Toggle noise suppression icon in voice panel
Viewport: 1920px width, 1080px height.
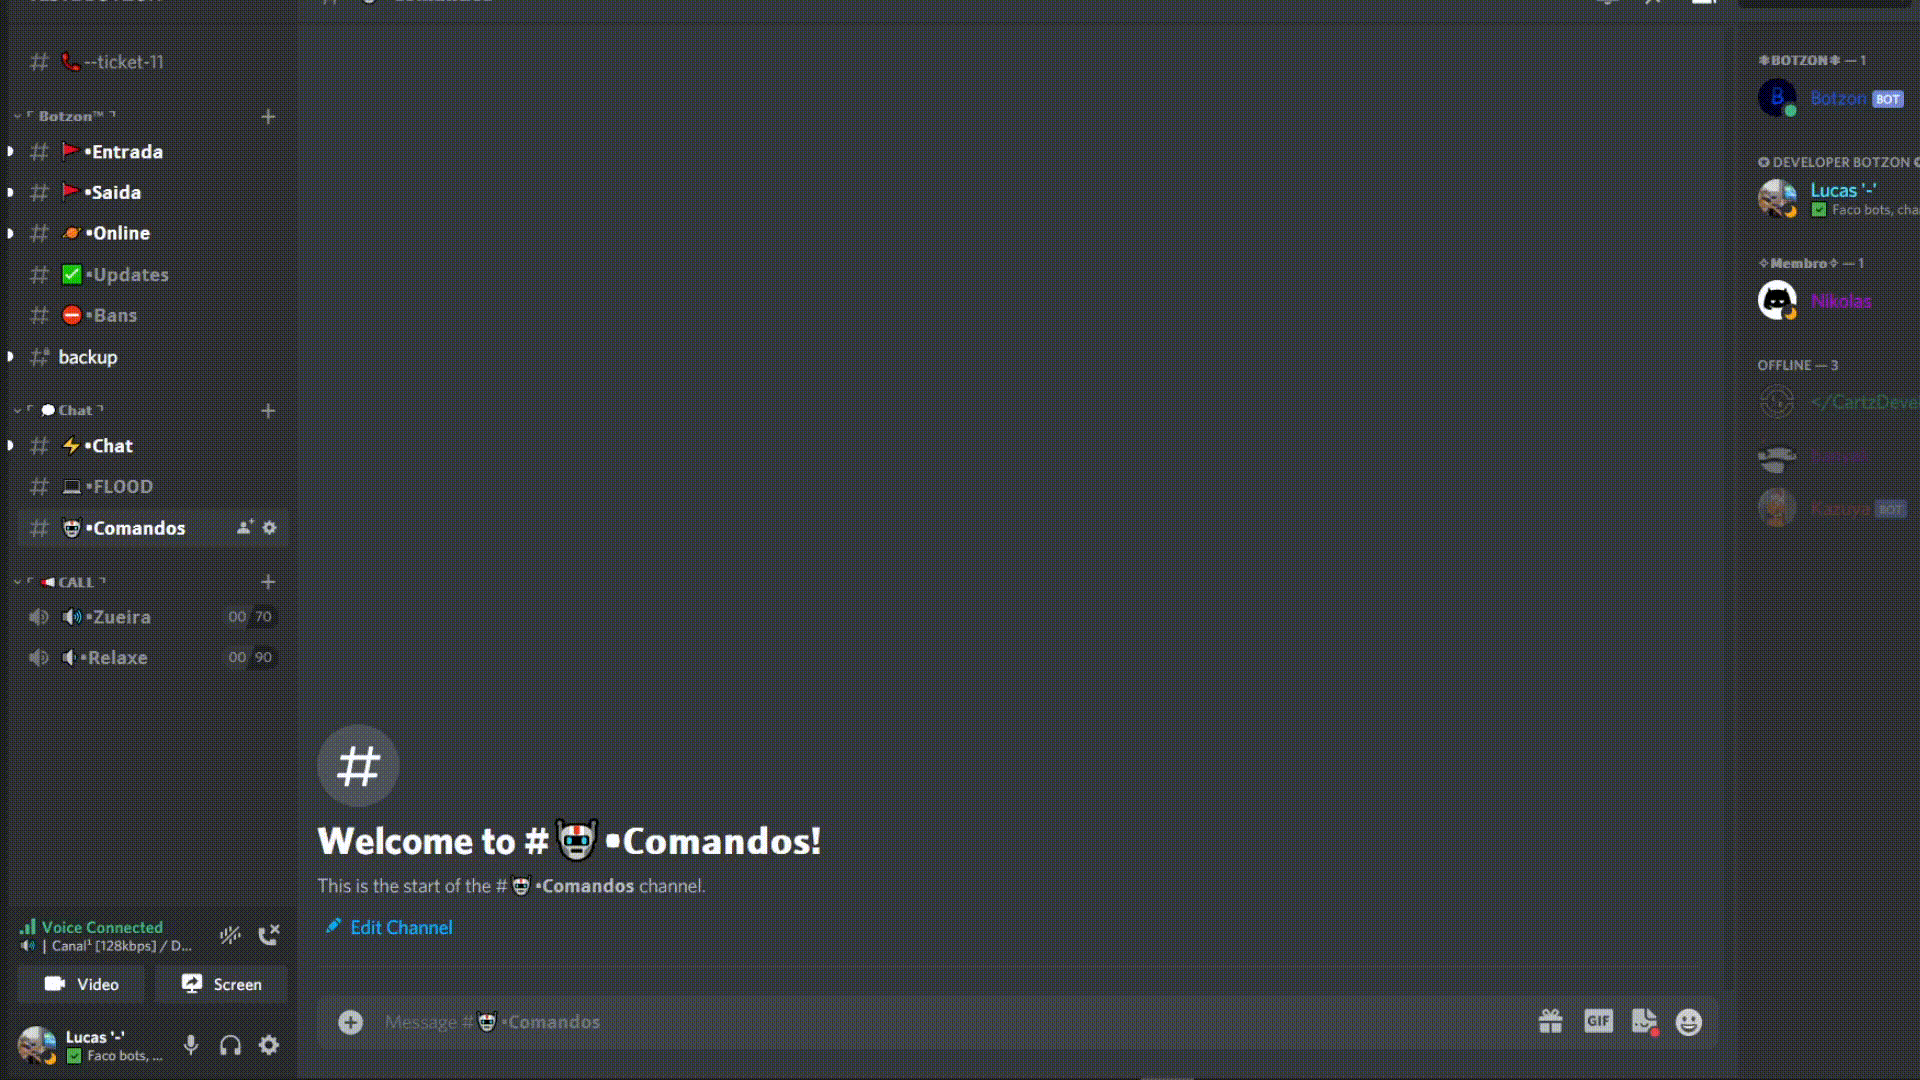pyautogui.click(x=230, y=935)
